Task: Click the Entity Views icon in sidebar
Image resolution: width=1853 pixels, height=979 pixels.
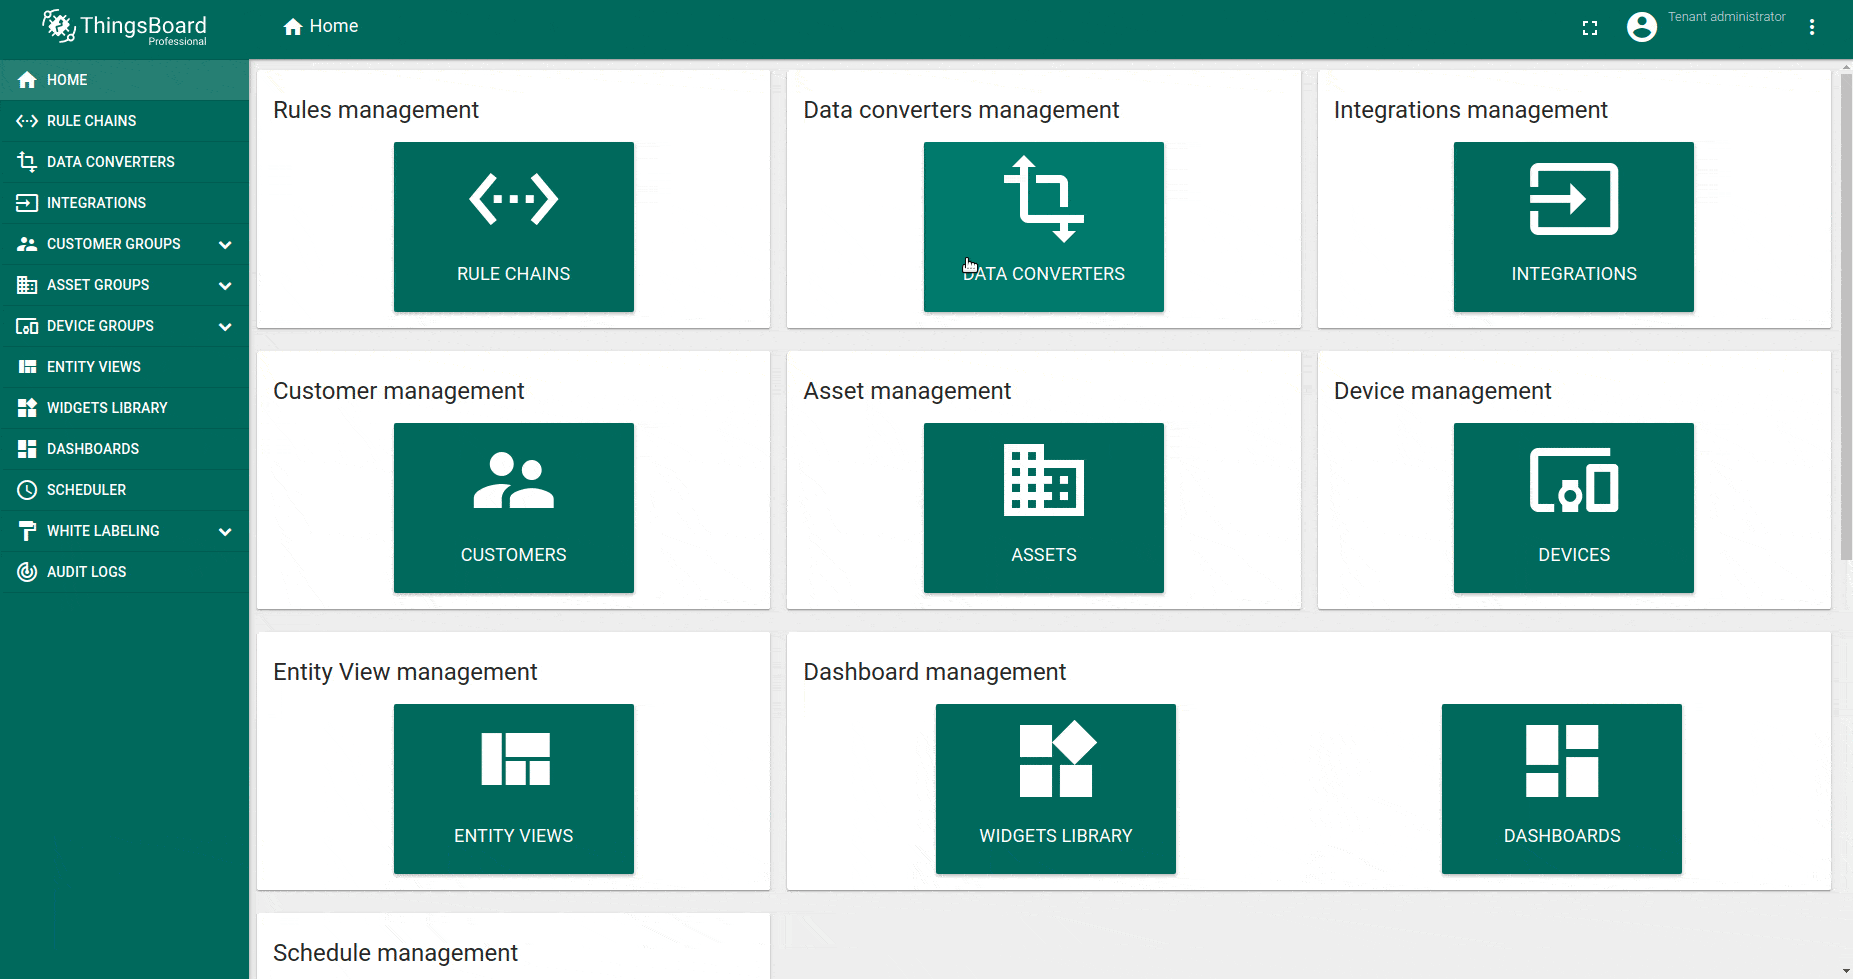Action: pos(27,367)
